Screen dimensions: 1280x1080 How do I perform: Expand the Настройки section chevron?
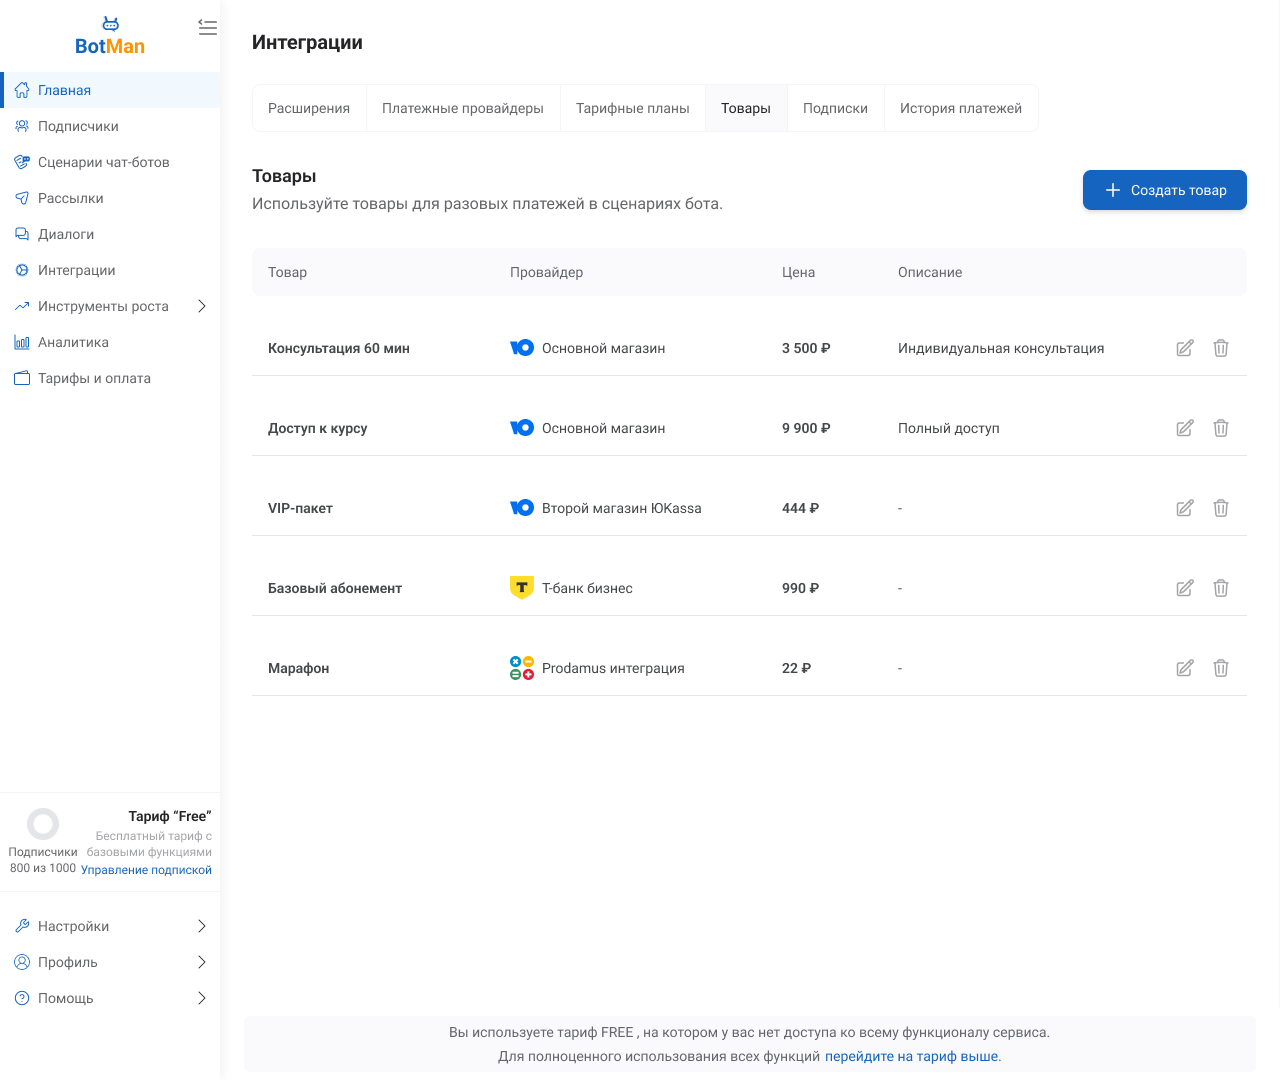[201, 926]
